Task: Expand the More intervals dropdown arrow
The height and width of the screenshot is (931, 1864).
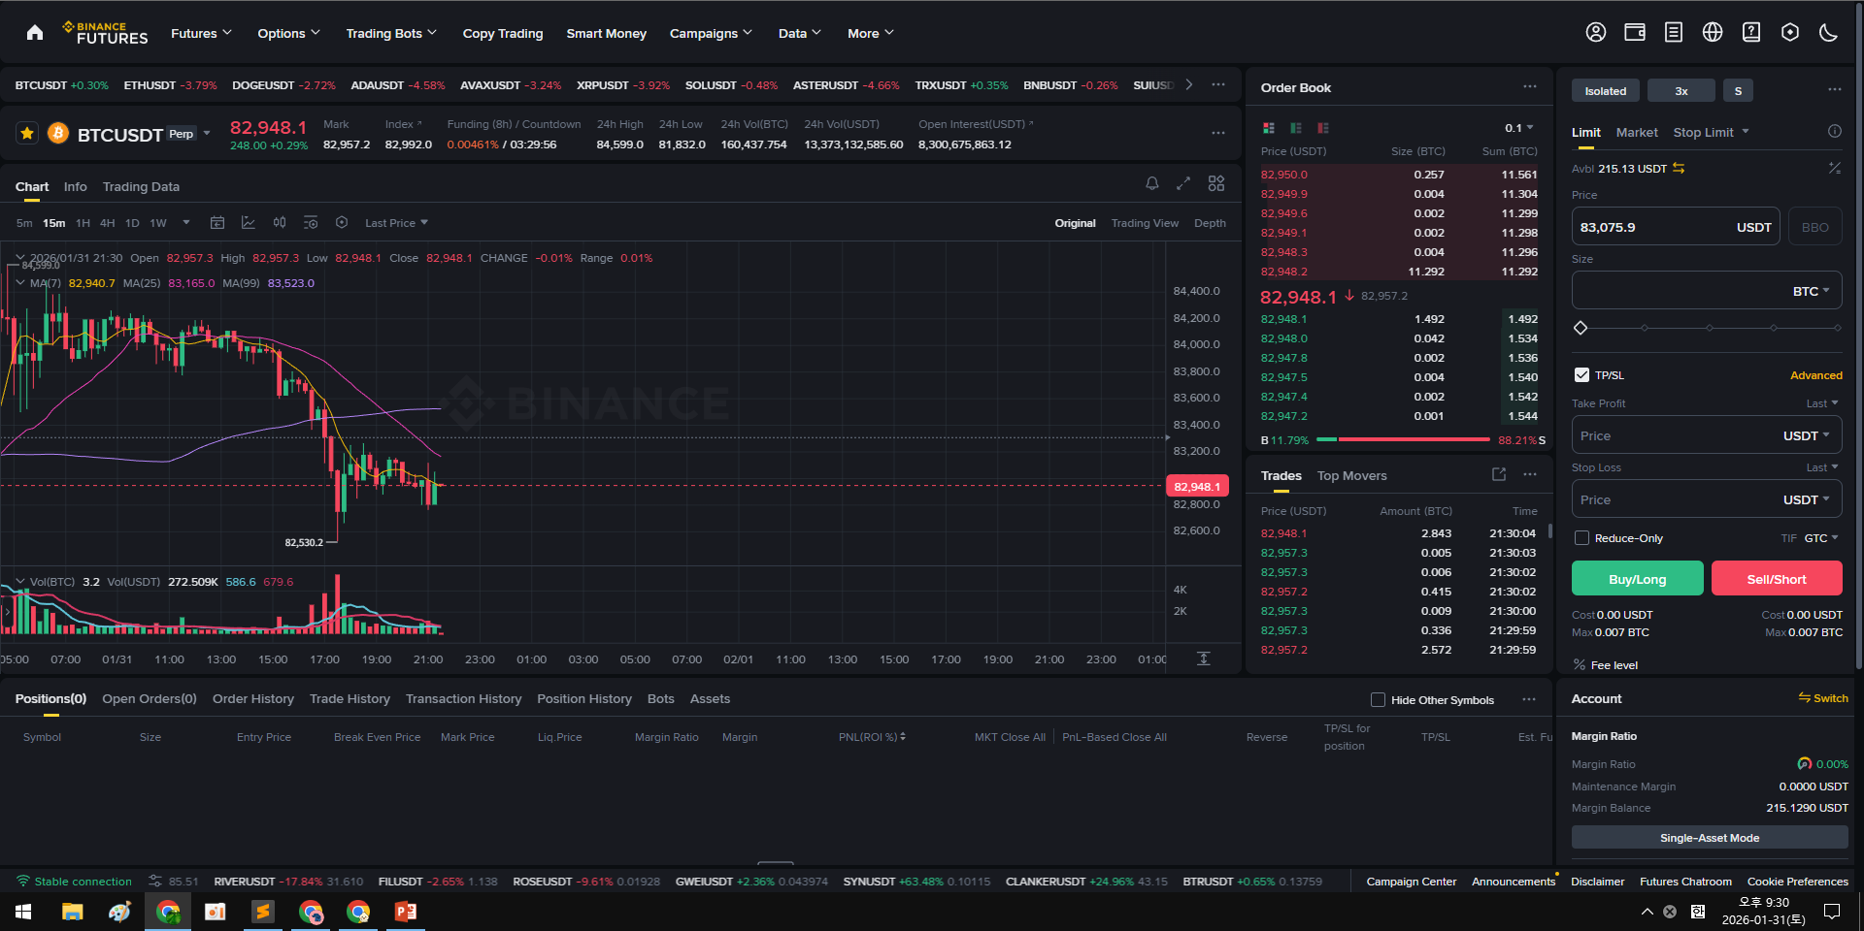Action: click(185, 223)
